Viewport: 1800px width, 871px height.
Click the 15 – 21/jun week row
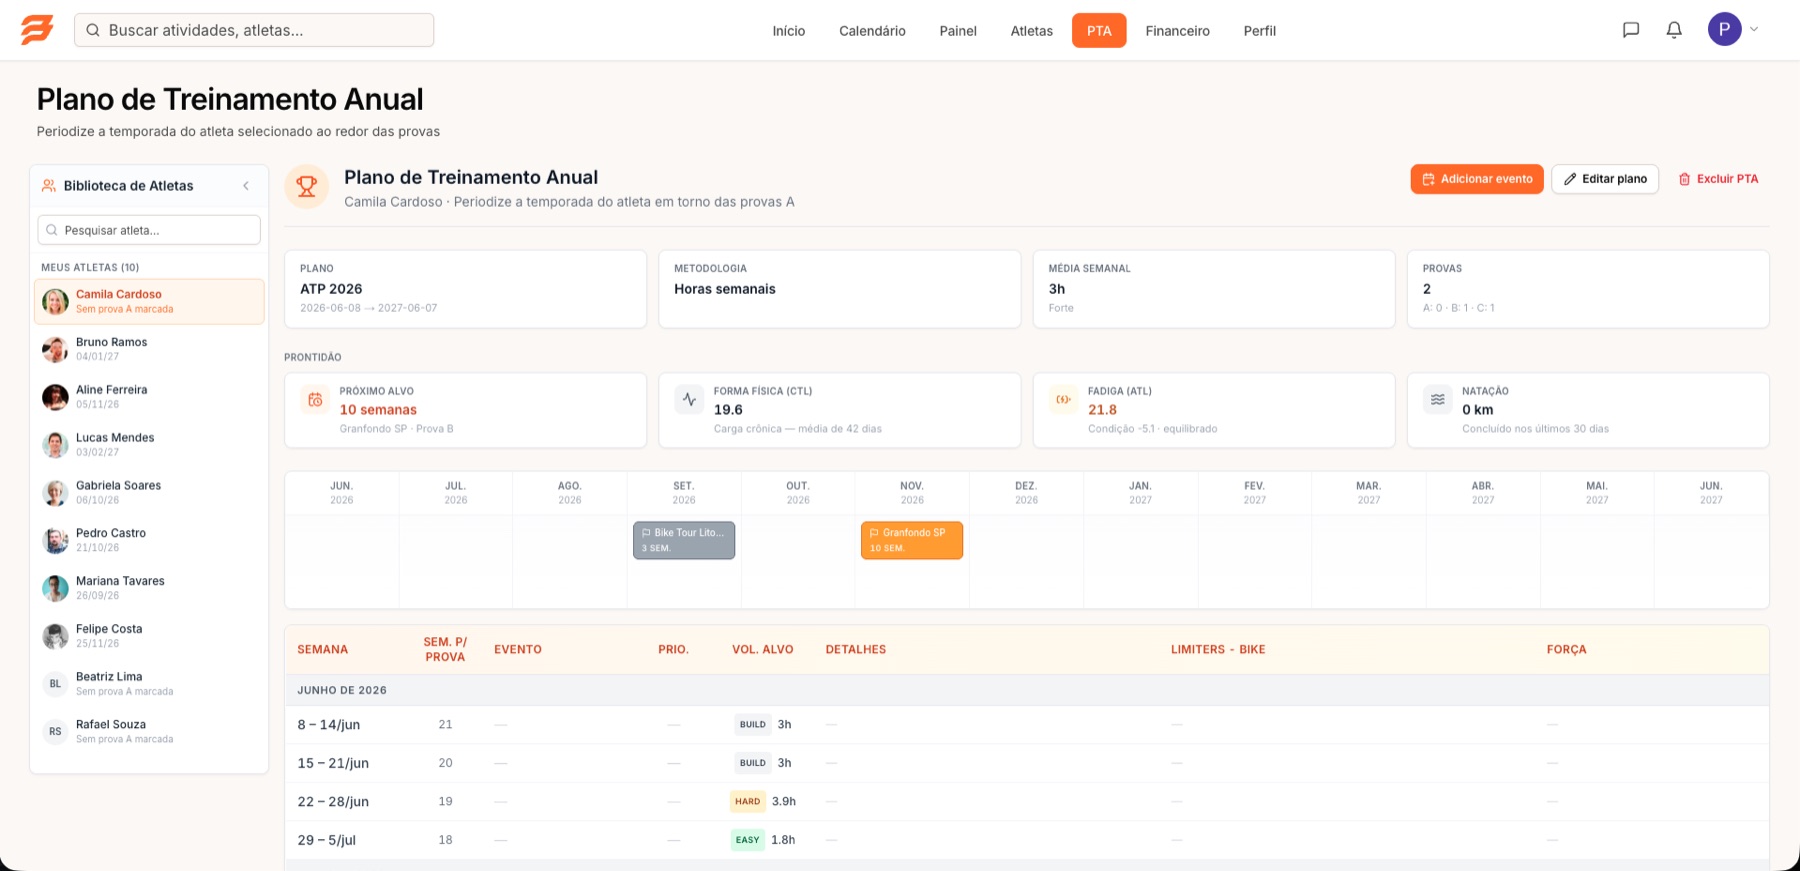(1027, 763)
